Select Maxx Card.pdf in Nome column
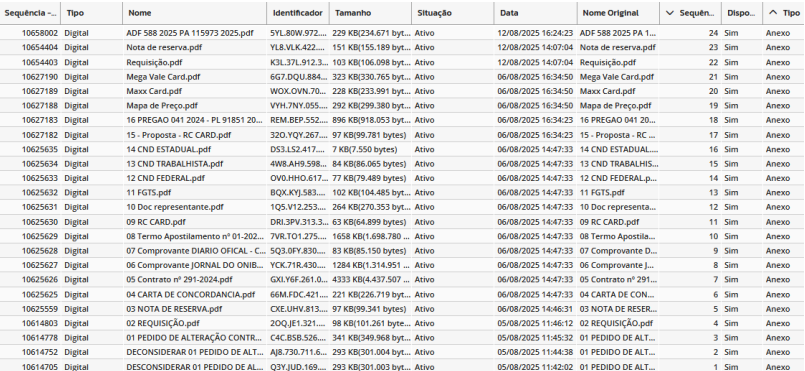 [x=154, y=91]
